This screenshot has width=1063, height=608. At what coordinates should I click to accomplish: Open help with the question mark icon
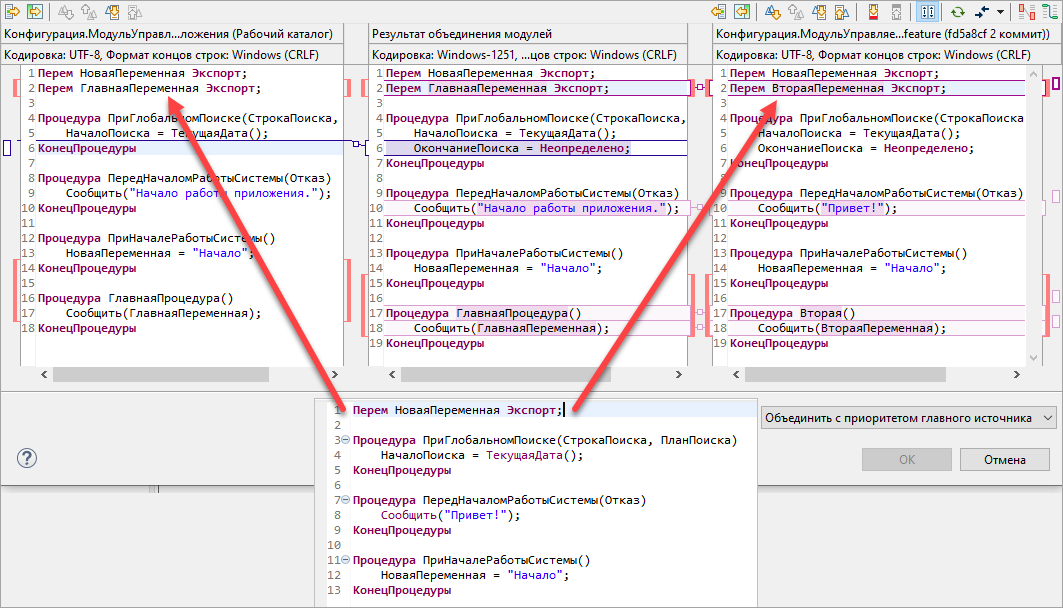(x=28, y=458)
